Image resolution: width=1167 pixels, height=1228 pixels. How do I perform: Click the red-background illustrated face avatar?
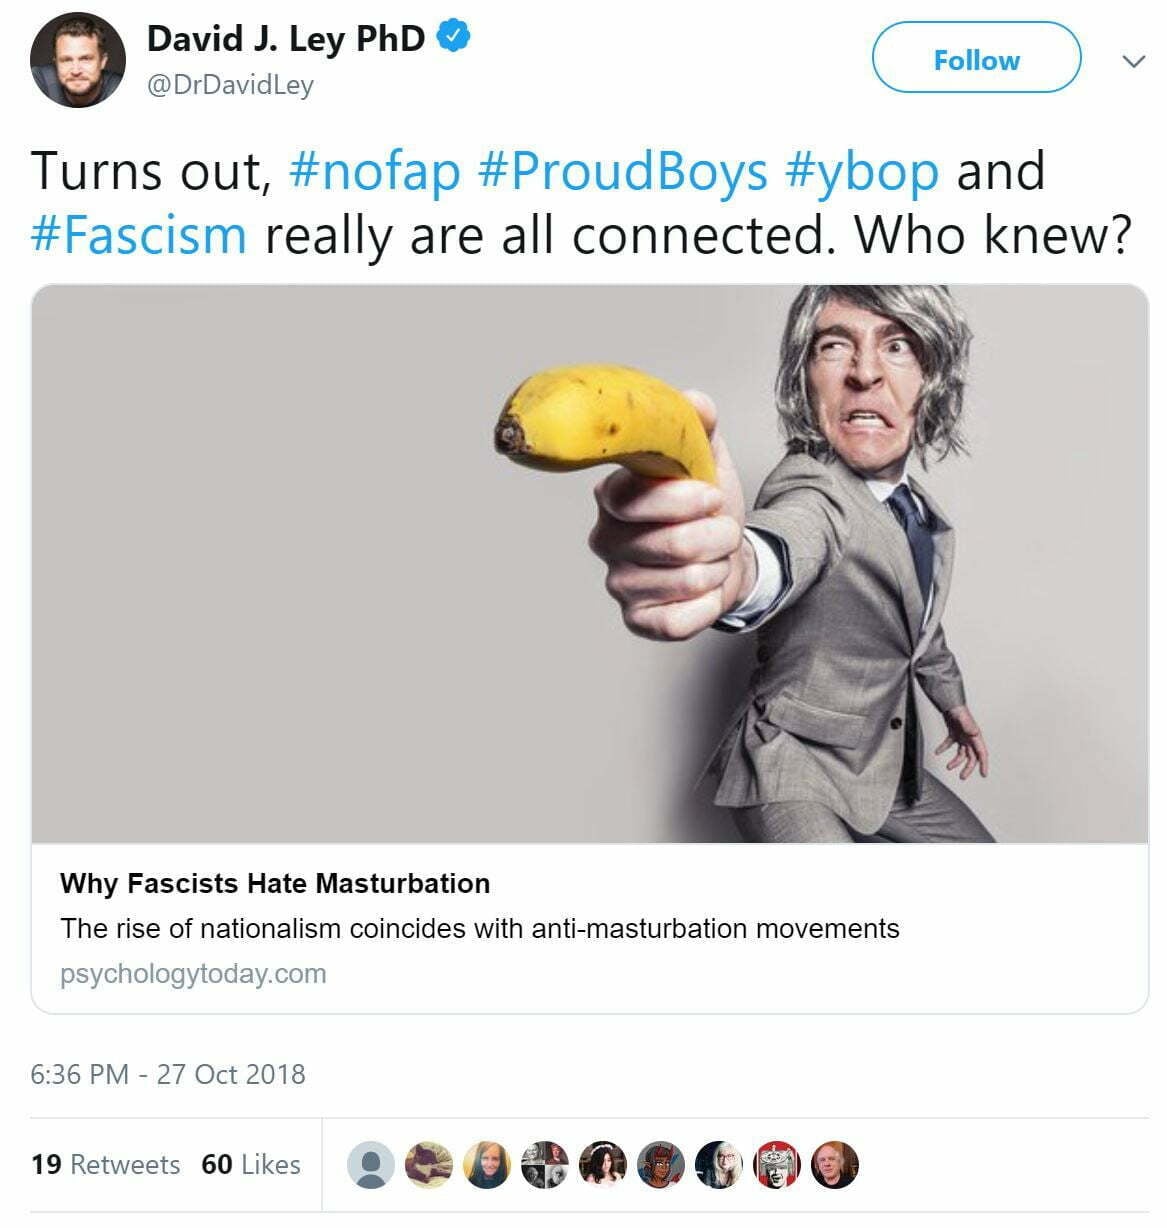pos(777,1165)
